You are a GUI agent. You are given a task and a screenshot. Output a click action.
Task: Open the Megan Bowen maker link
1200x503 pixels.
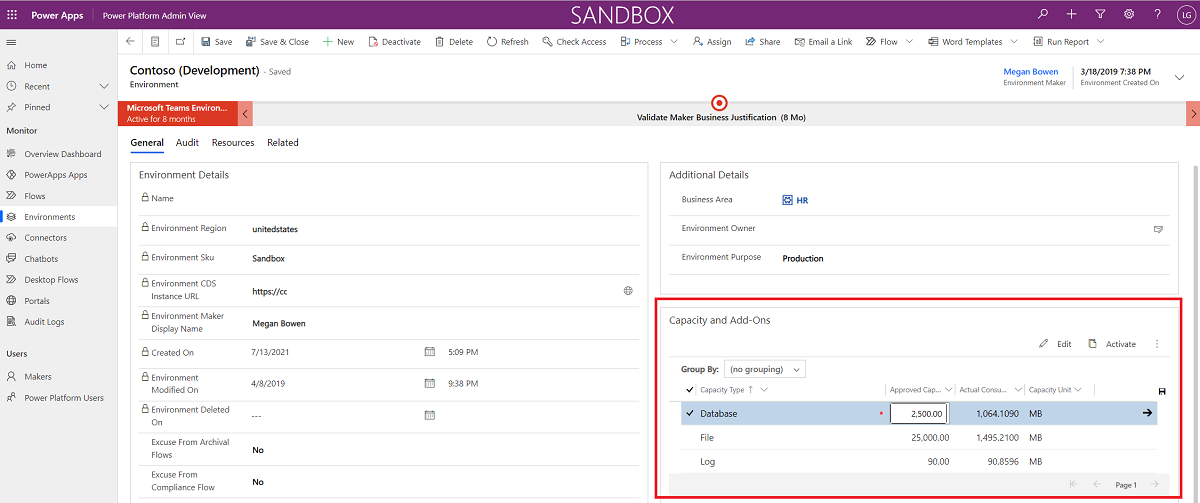pyautogui.click(x=1030, y=72)
